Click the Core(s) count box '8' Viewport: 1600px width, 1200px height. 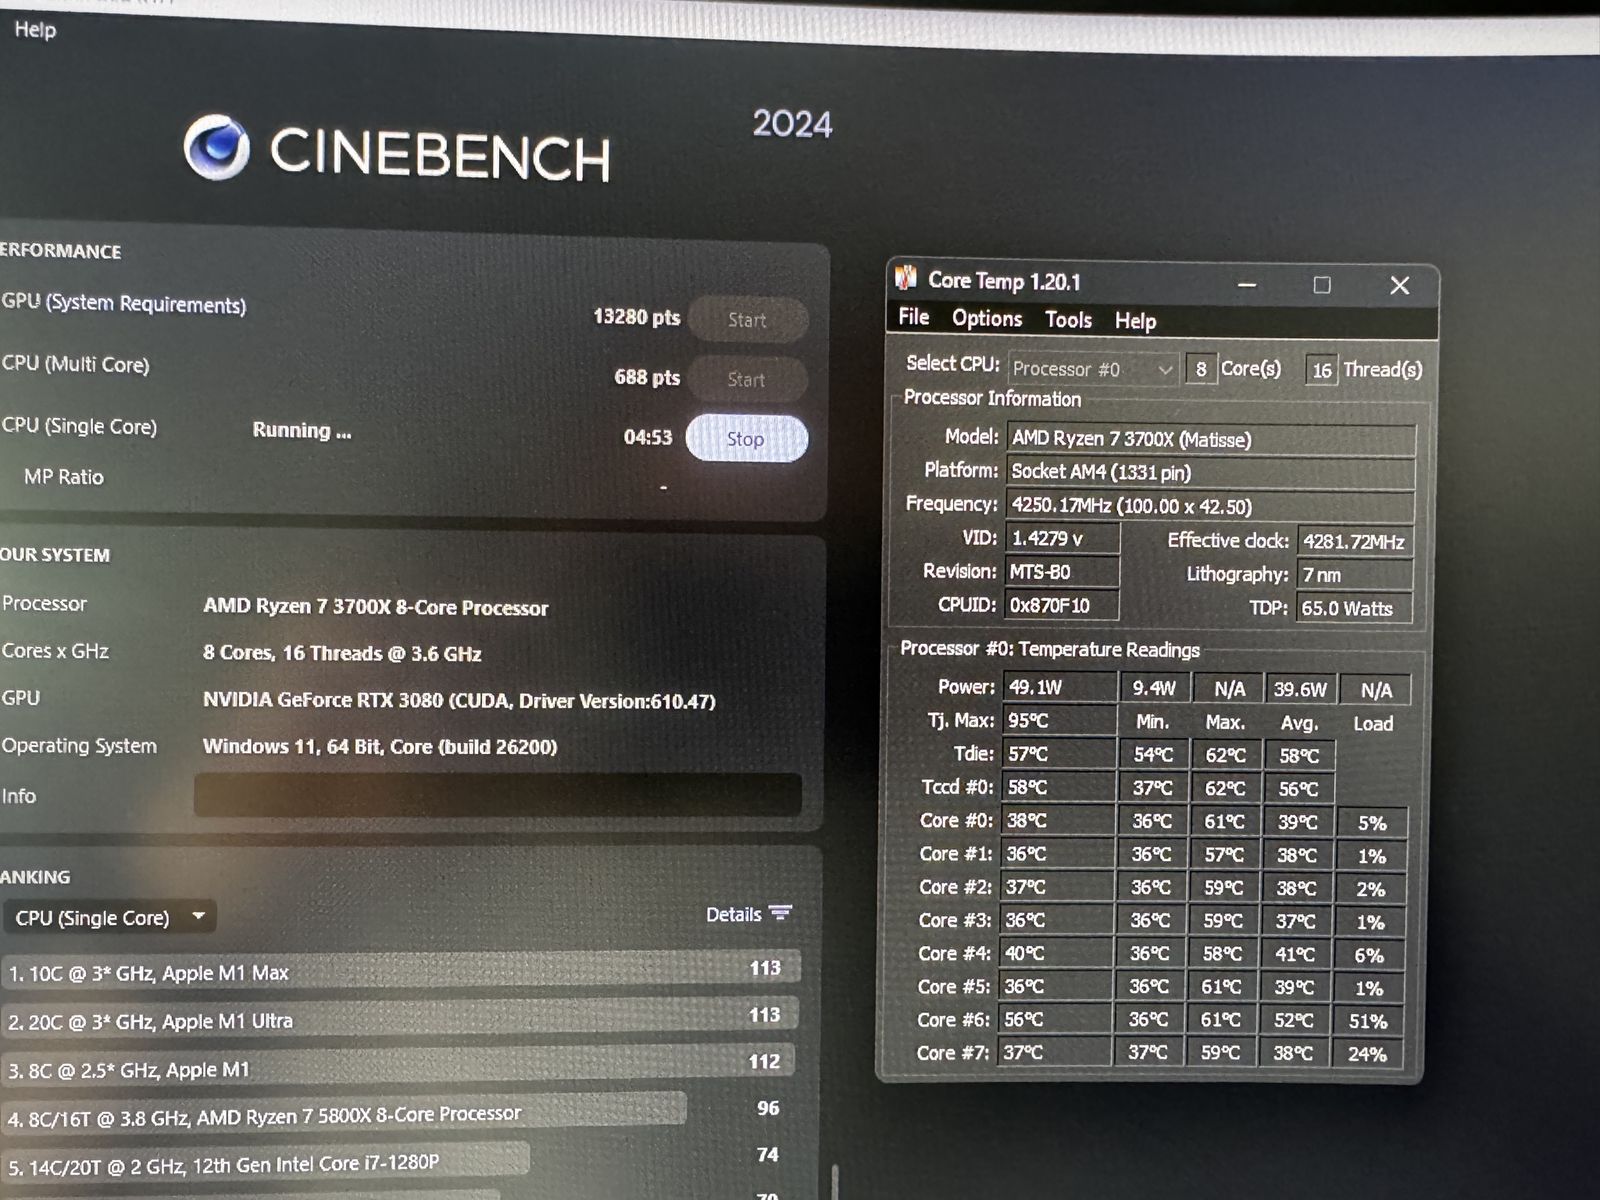coord(1201,369)
